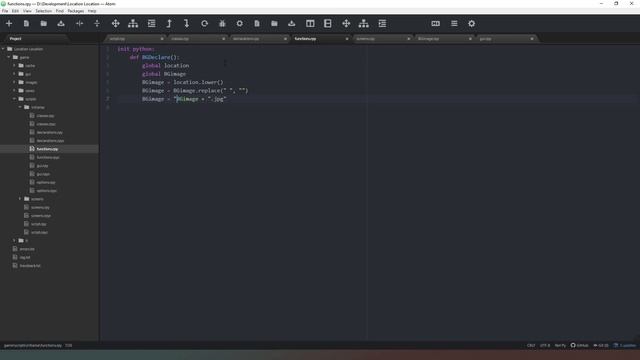Click the file path in the status bar
Viewport: 640px width, 360px height.
click(33, 345)
